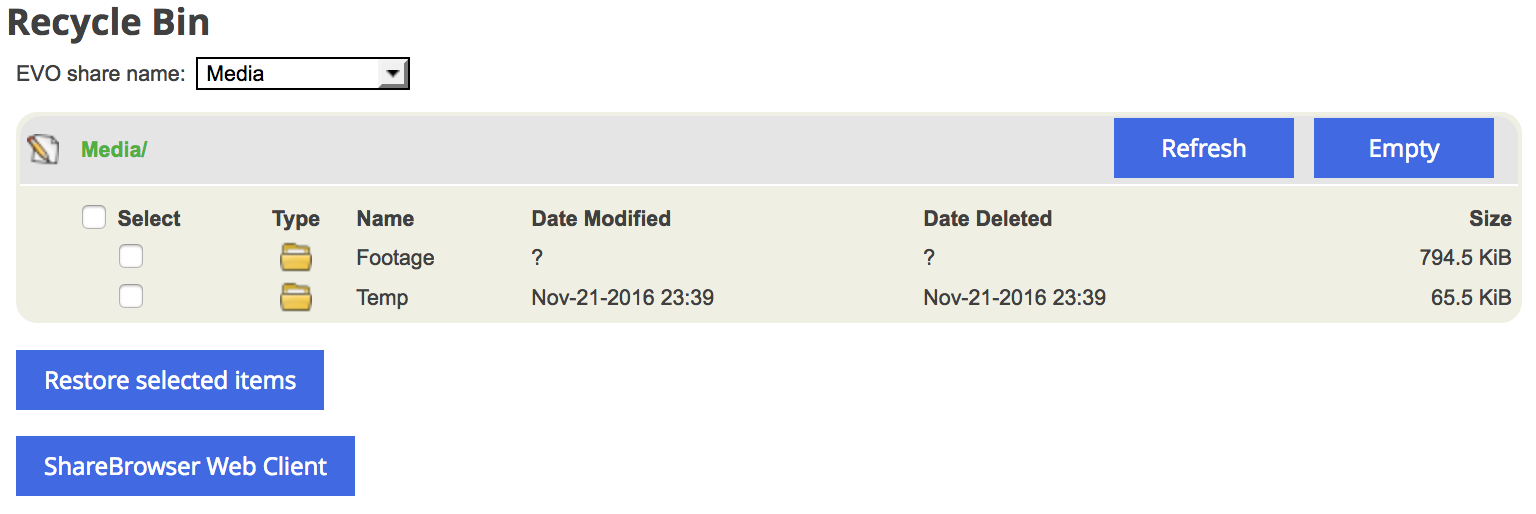
Task: Click the Date Modified column header
Action: pyautogui.click(x=601, y=219)
